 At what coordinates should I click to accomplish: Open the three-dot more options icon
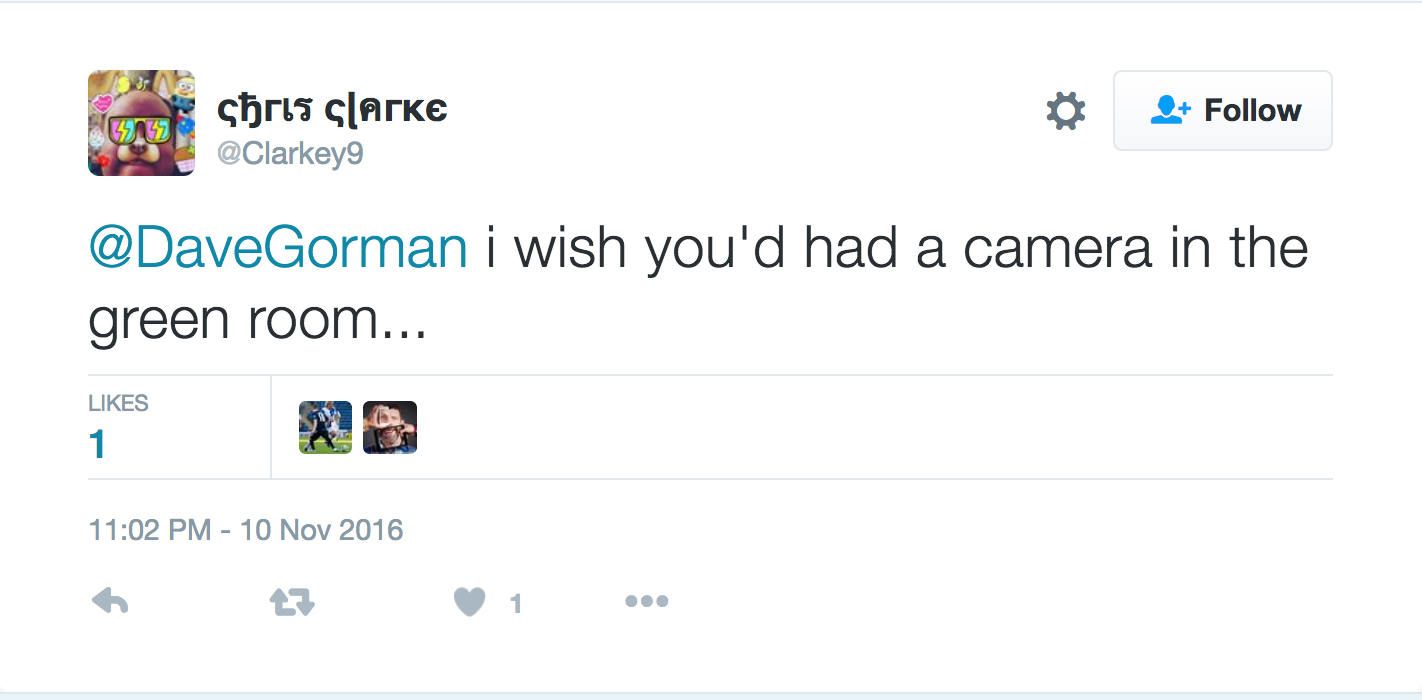coord(646,601)
